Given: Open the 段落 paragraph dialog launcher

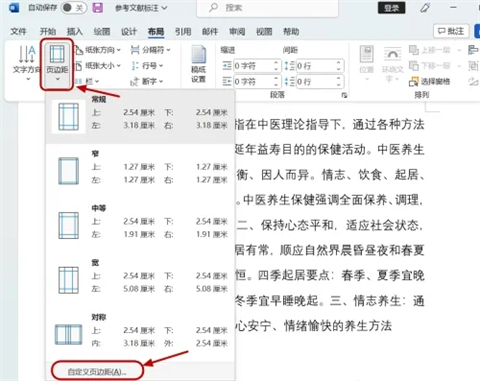Looking at the screenshot, I should click(x=344, y=96).
